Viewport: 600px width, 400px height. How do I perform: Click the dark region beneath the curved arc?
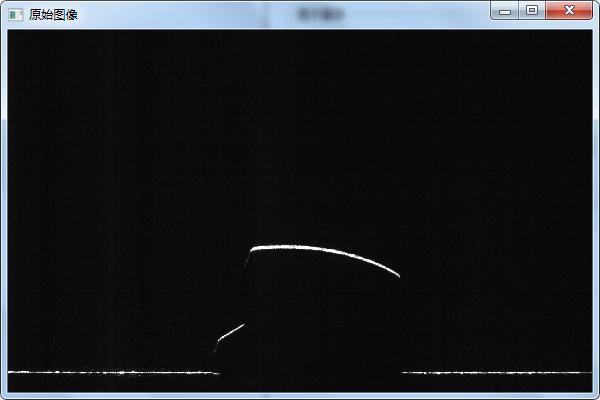click(x=320, y=310)
